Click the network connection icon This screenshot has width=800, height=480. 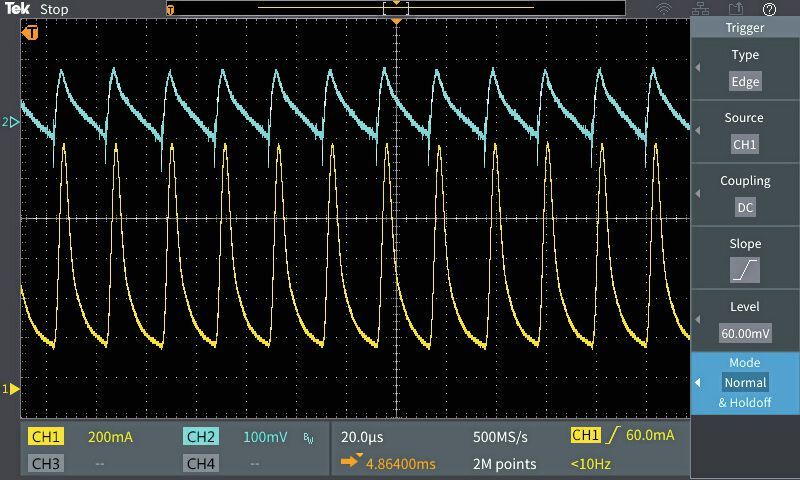tap(700, 9)
